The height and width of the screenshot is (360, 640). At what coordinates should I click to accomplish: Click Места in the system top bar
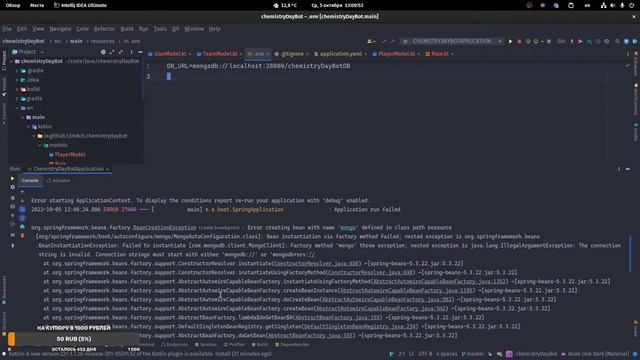(x=37, y=5)
